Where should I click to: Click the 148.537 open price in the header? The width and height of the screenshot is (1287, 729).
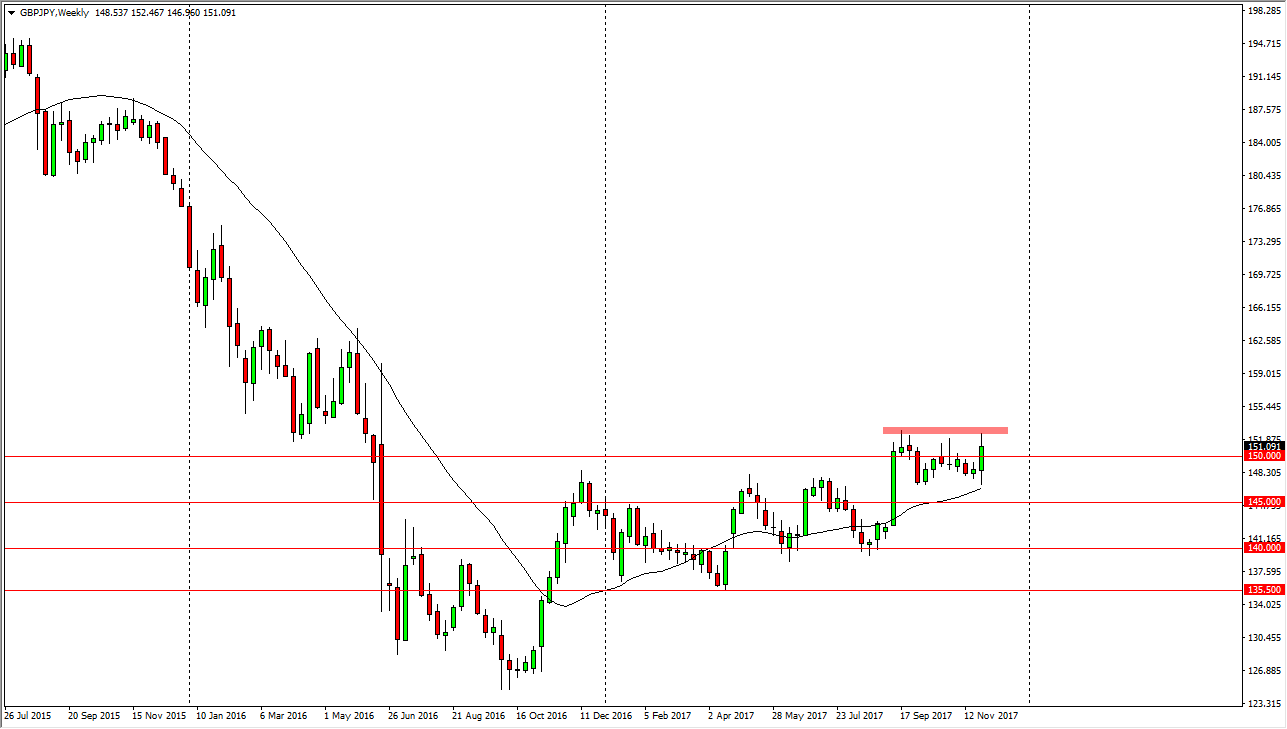pos(111,13)
